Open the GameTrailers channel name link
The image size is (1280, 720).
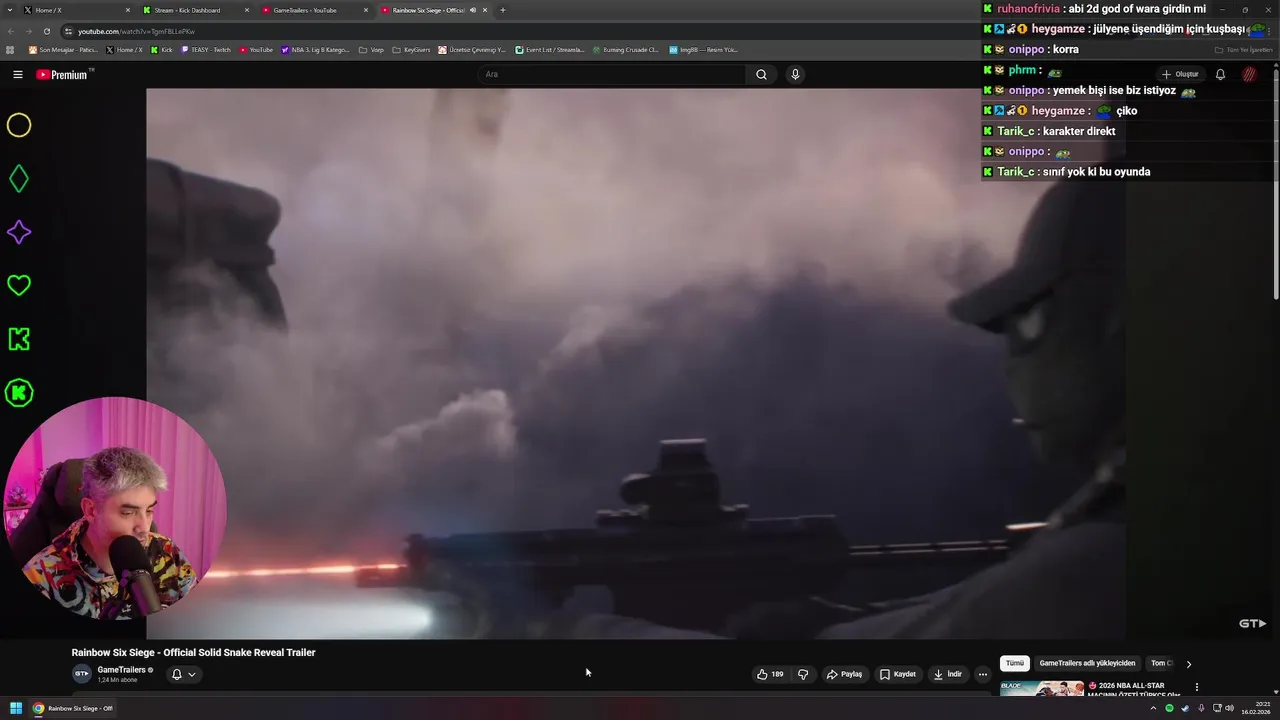coord(121,670)
